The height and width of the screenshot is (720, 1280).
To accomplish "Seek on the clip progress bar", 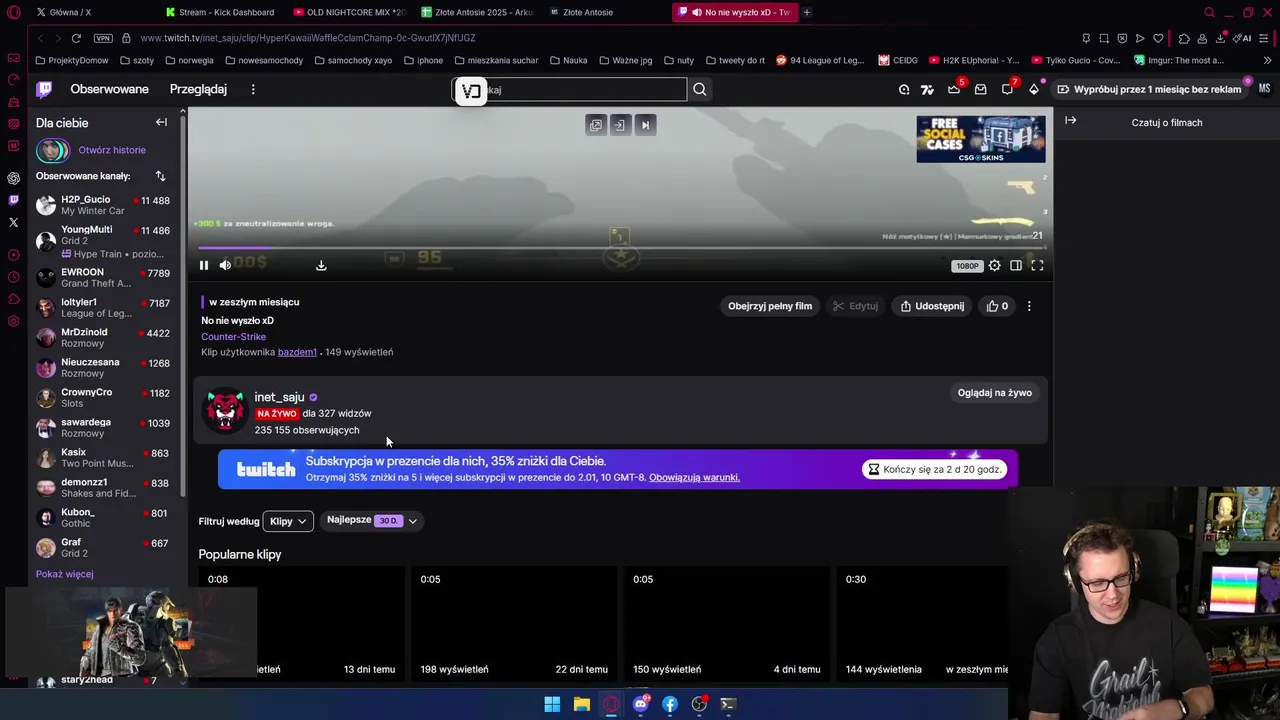I will [x=620, y=248].
